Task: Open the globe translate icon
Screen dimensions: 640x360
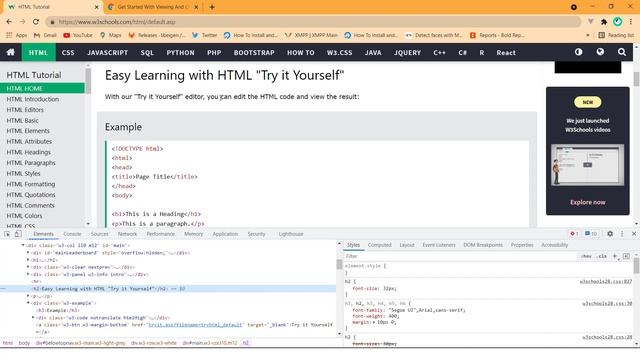Action: click(x=600, y=52)
